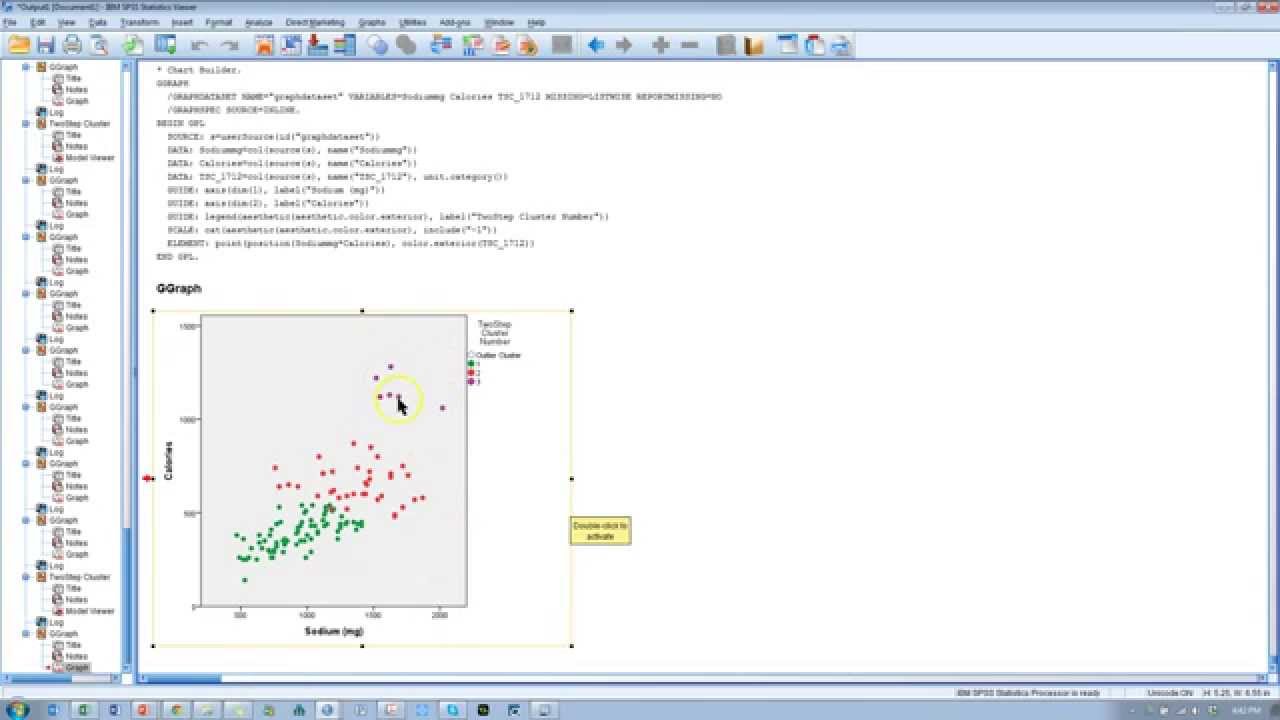
Task: Click the scatter plot chart area
Action: [334, 461]
